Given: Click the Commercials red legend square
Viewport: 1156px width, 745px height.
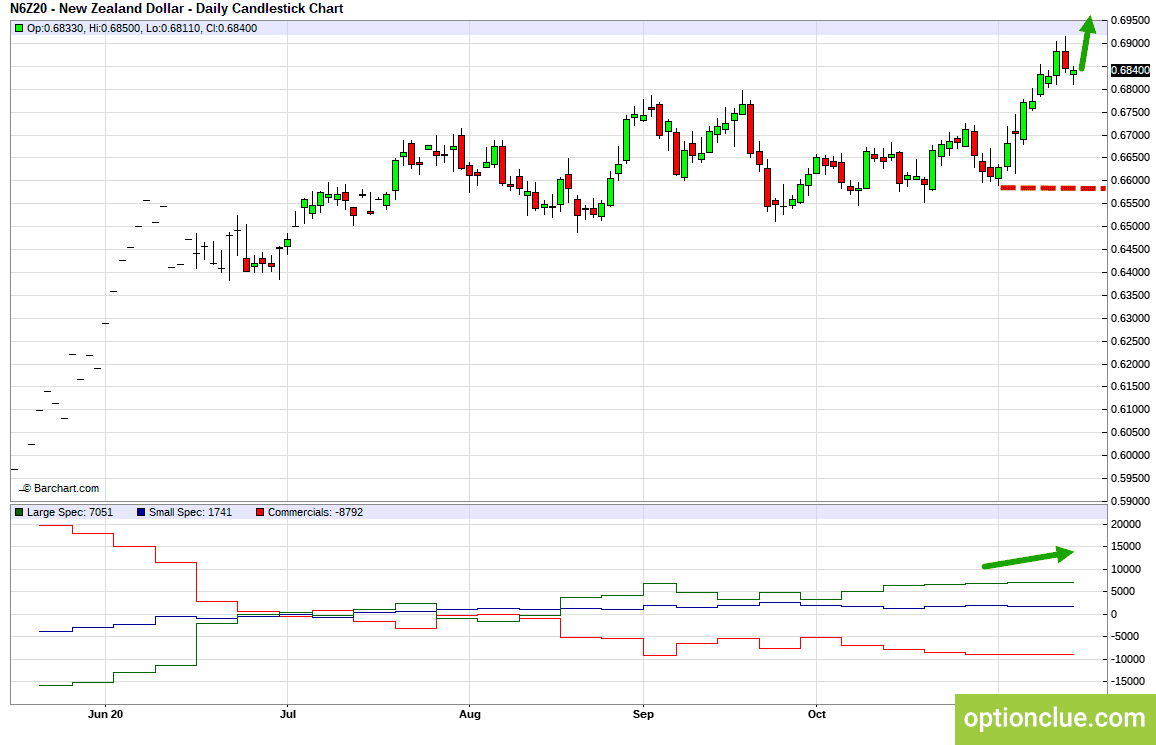Looking at the screenshot, I should pos(260,512).
